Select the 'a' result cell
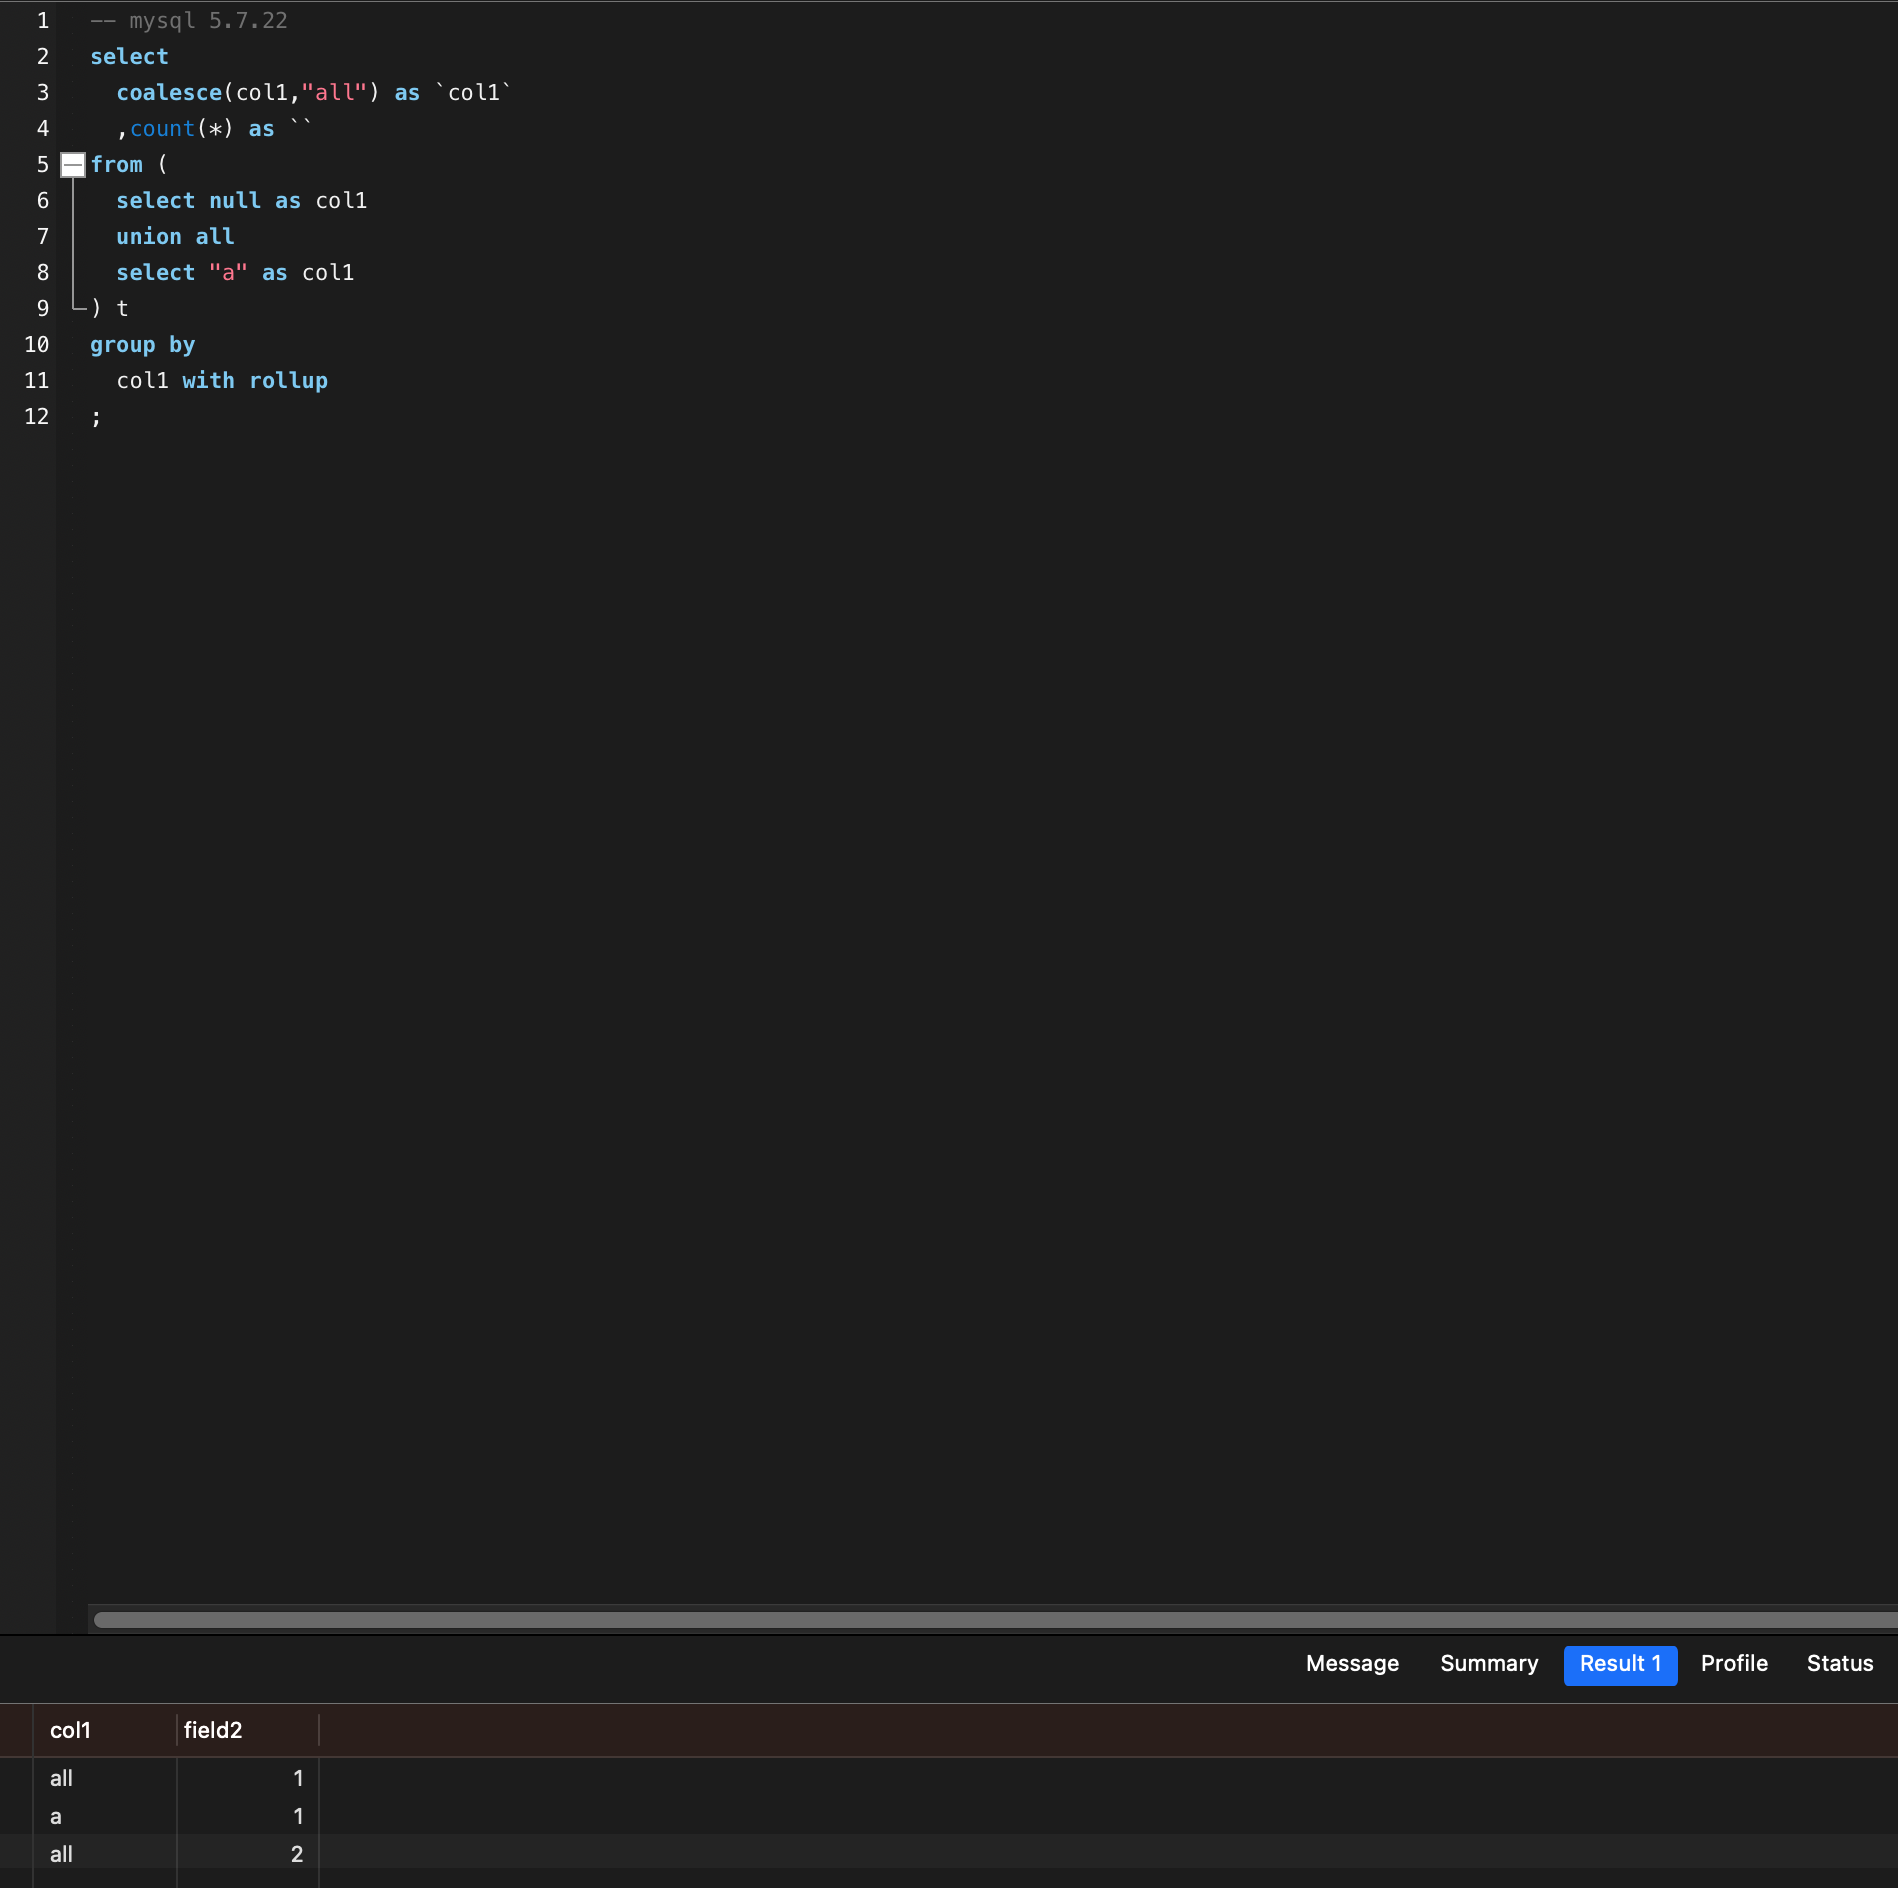 tap(105, 1817)
